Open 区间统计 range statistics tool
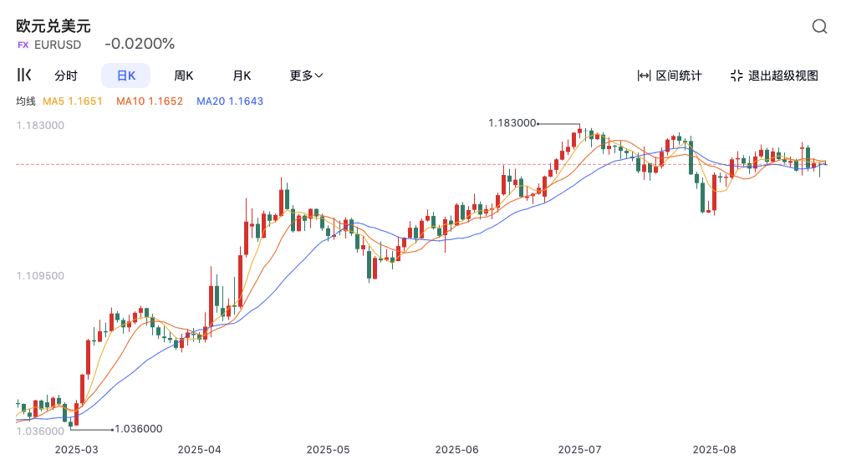Image resolution: width=843 pixels, height=469 pixels. coord(670,76)
